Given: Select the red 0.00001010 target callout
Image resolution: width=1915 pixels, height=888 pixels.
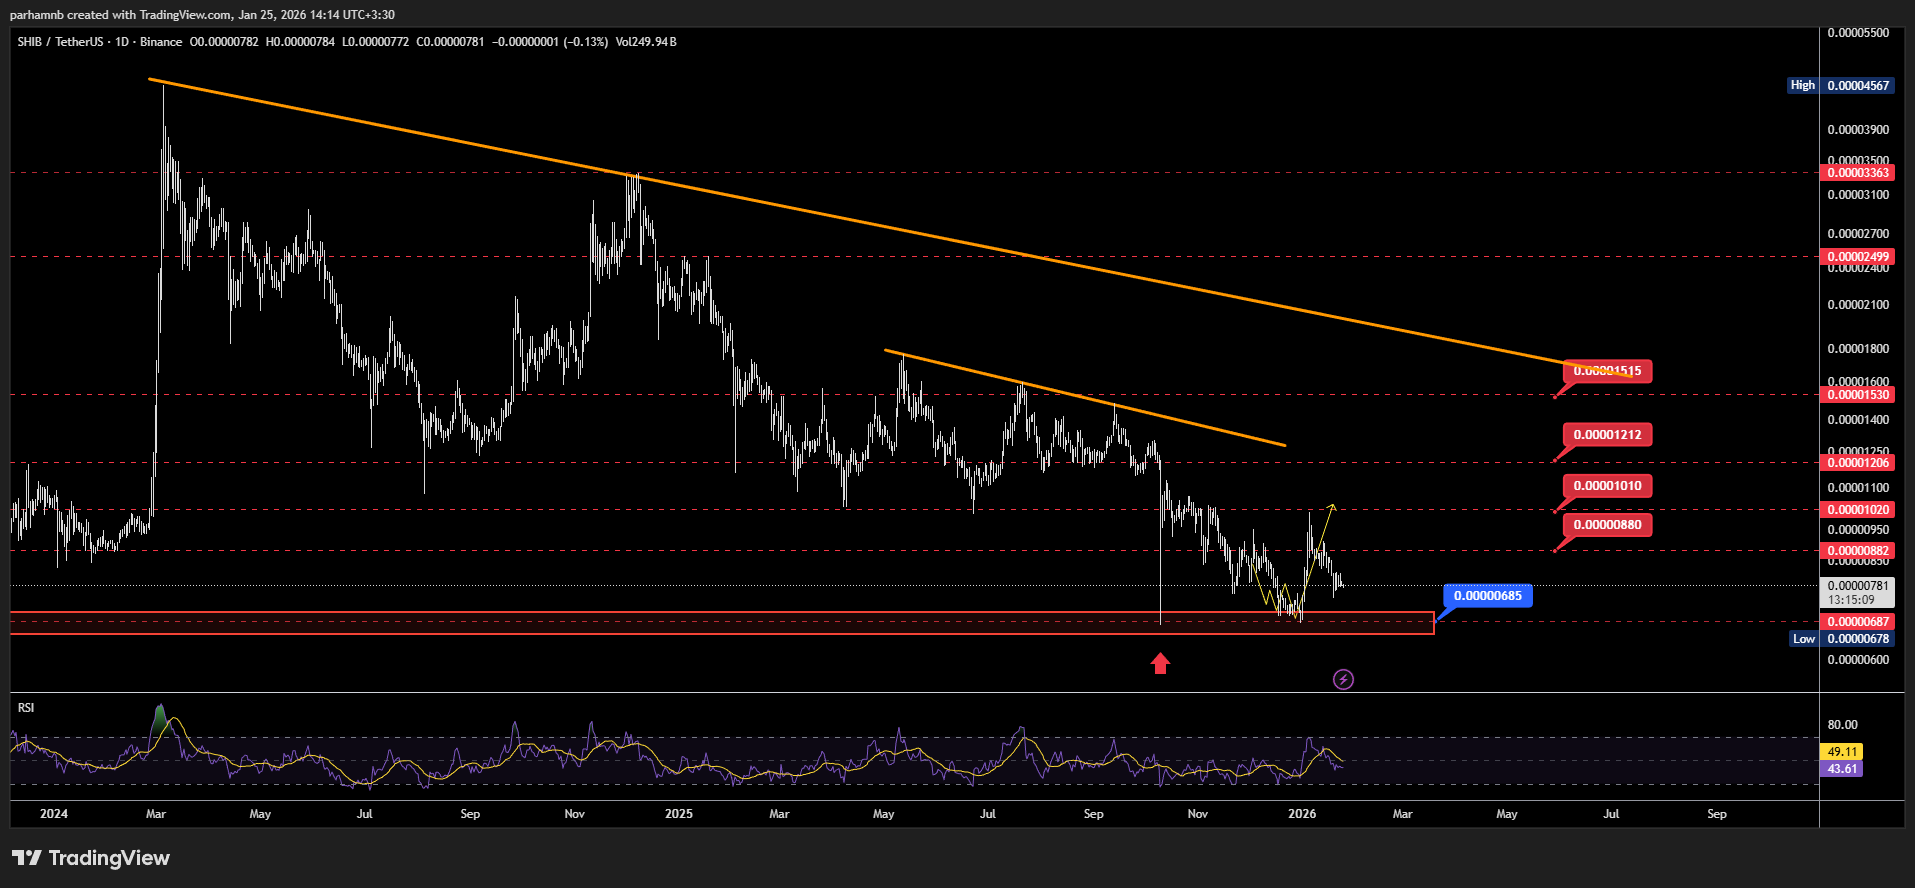Looking at the screenshot, I should point(1607,486).
